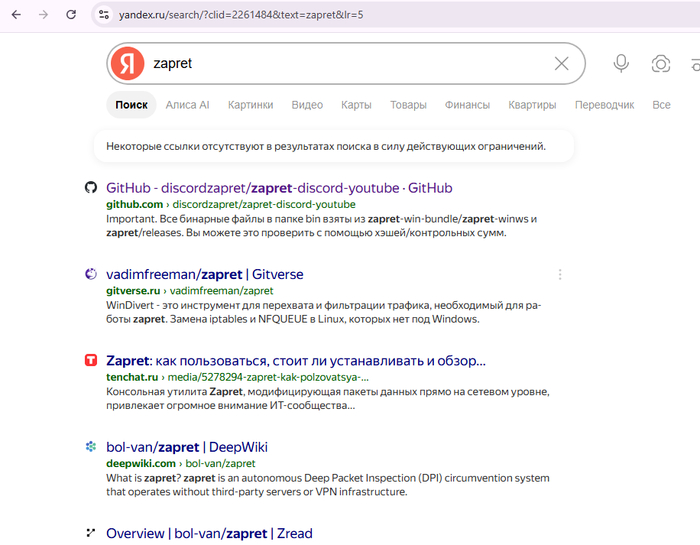
Task: Expand the Все services menu
Action: click(x=661, y=105)
